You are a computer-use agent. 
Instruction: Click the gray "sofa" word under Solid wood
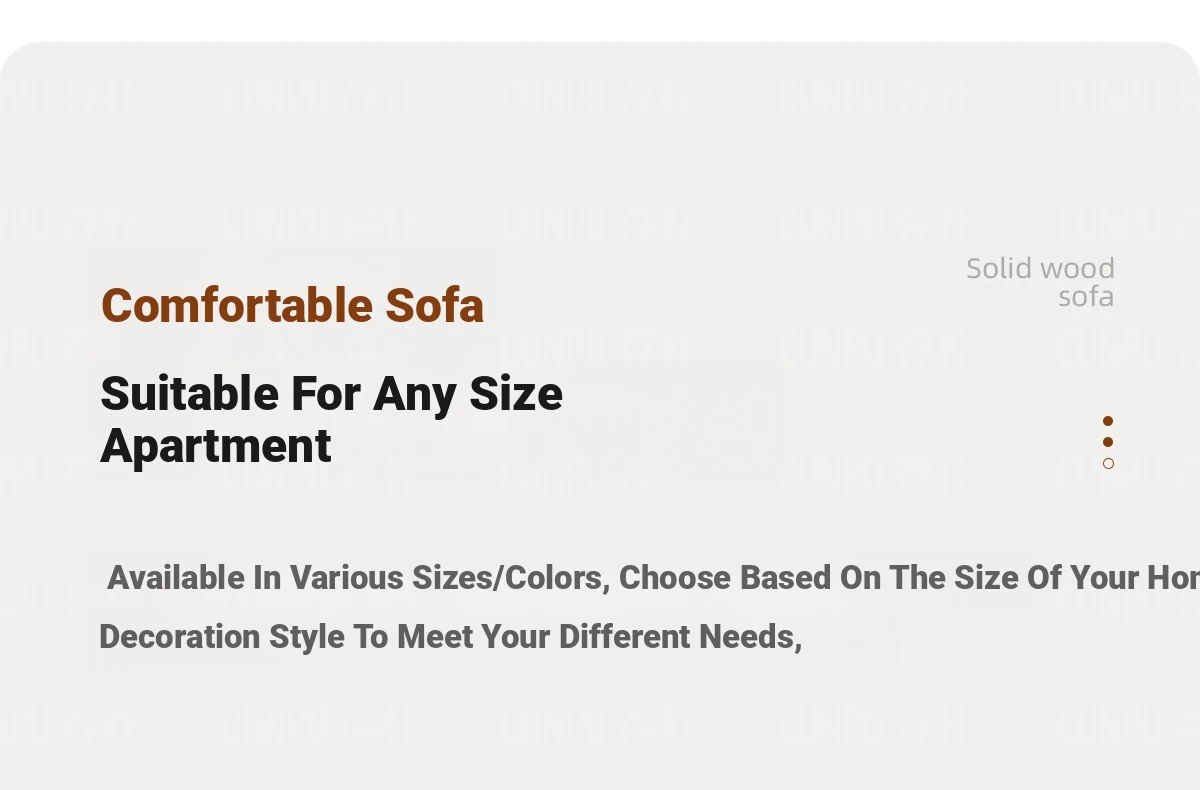1086,297
